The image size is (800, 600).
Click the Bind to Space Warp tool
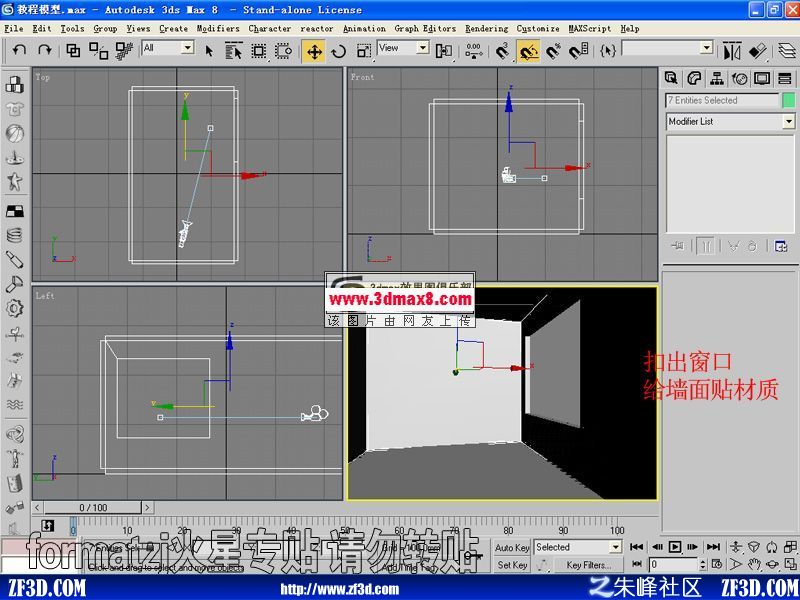(124, 50)
